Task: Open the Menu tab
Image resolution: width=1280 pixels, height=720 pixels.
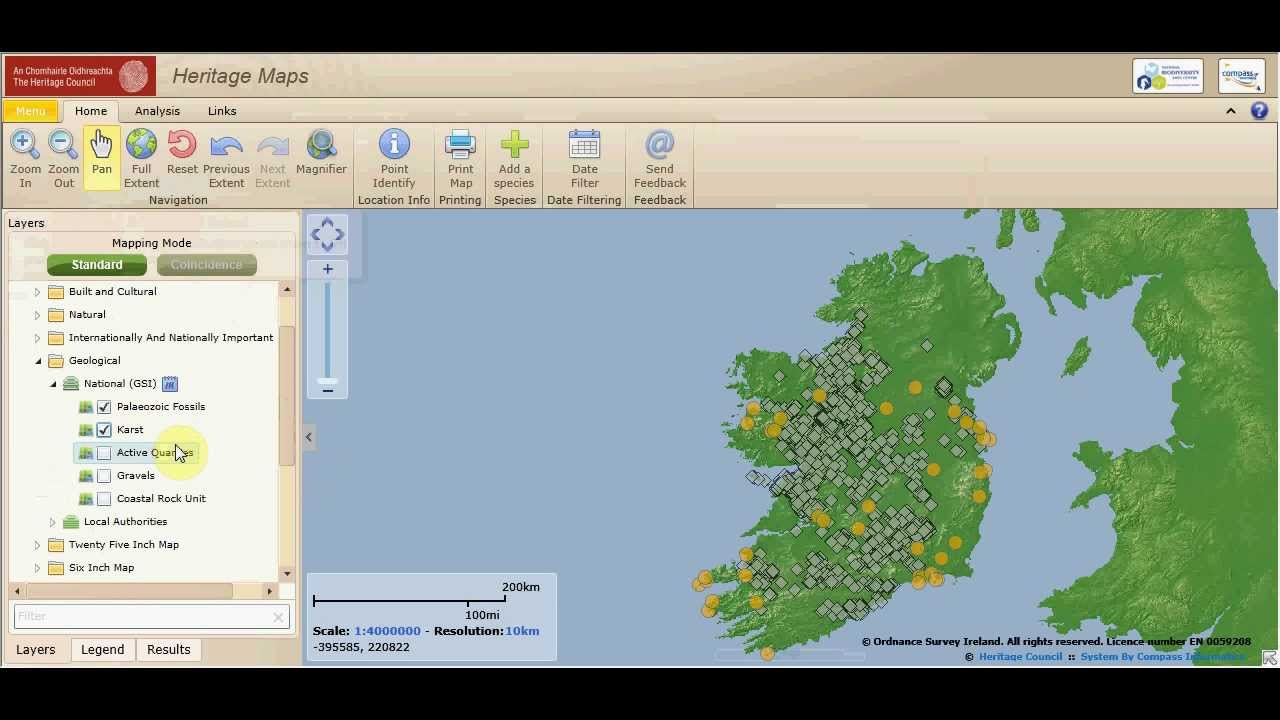Action: point(30,111)
